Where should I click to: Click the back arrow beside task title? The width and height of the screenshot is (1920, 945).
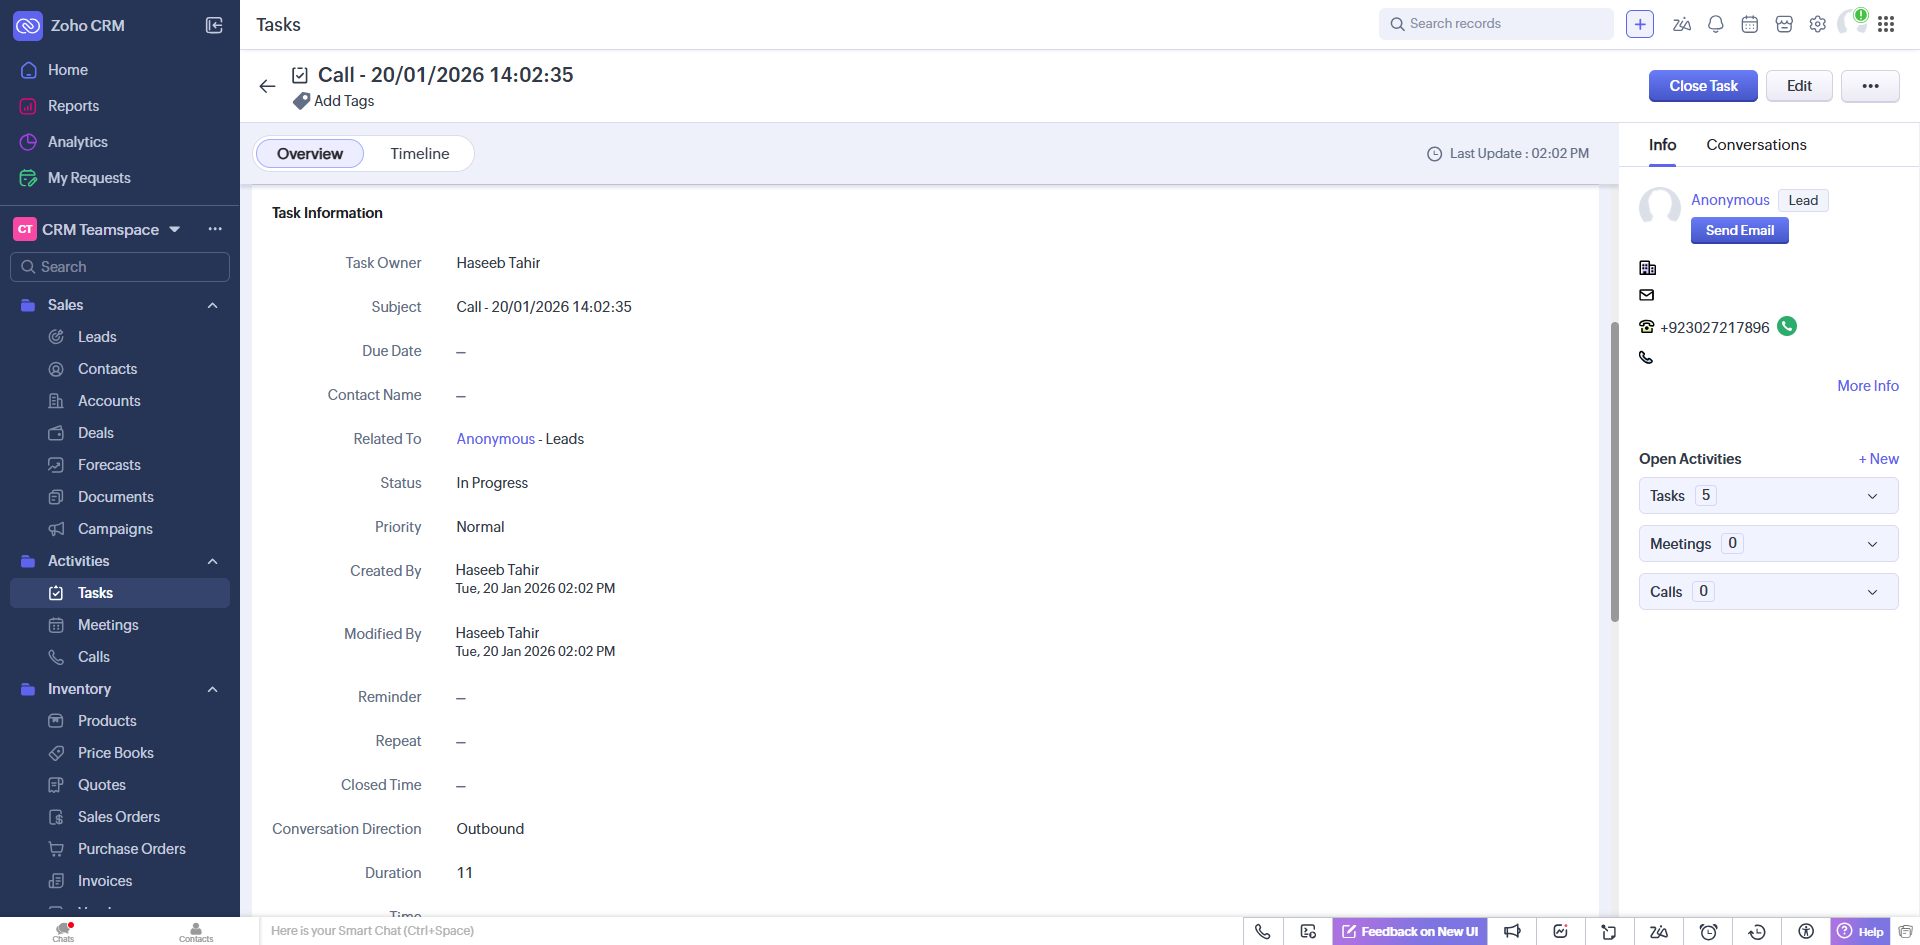(x=267, y=86)
